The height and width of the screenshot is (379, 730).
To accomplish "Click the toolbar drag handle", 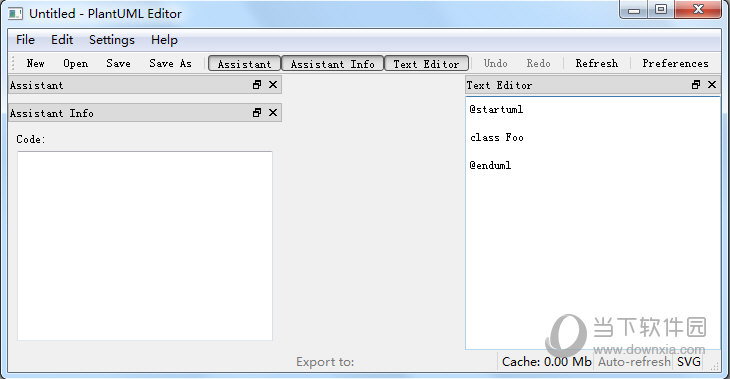I will click(x=14, y=63).
